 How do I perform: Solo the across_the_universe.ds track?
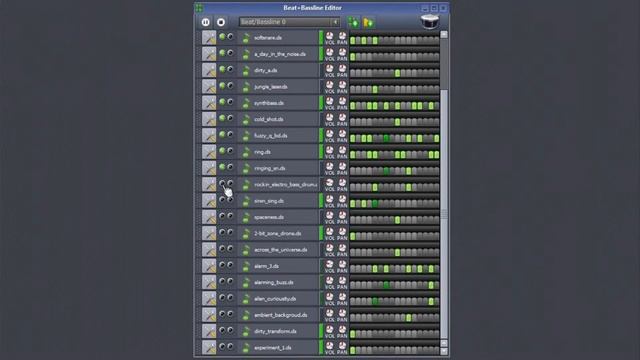pyautogui.click(x=230, y=249)
